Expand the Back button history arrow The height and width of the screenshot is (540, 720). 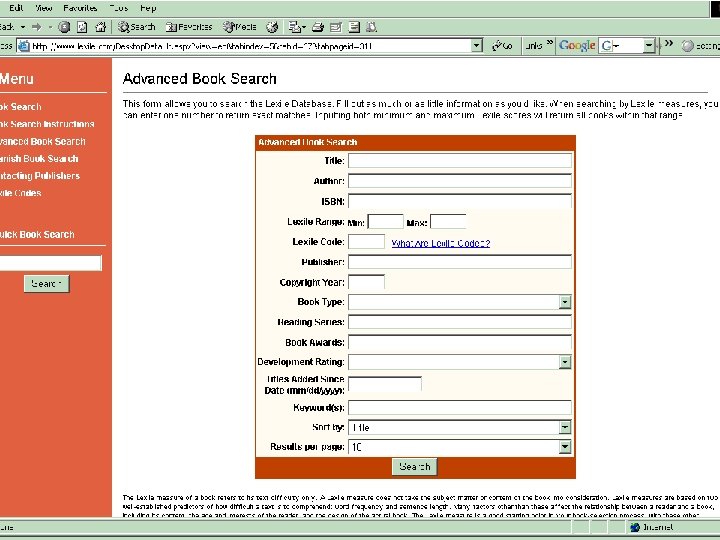tap(22, 28)
